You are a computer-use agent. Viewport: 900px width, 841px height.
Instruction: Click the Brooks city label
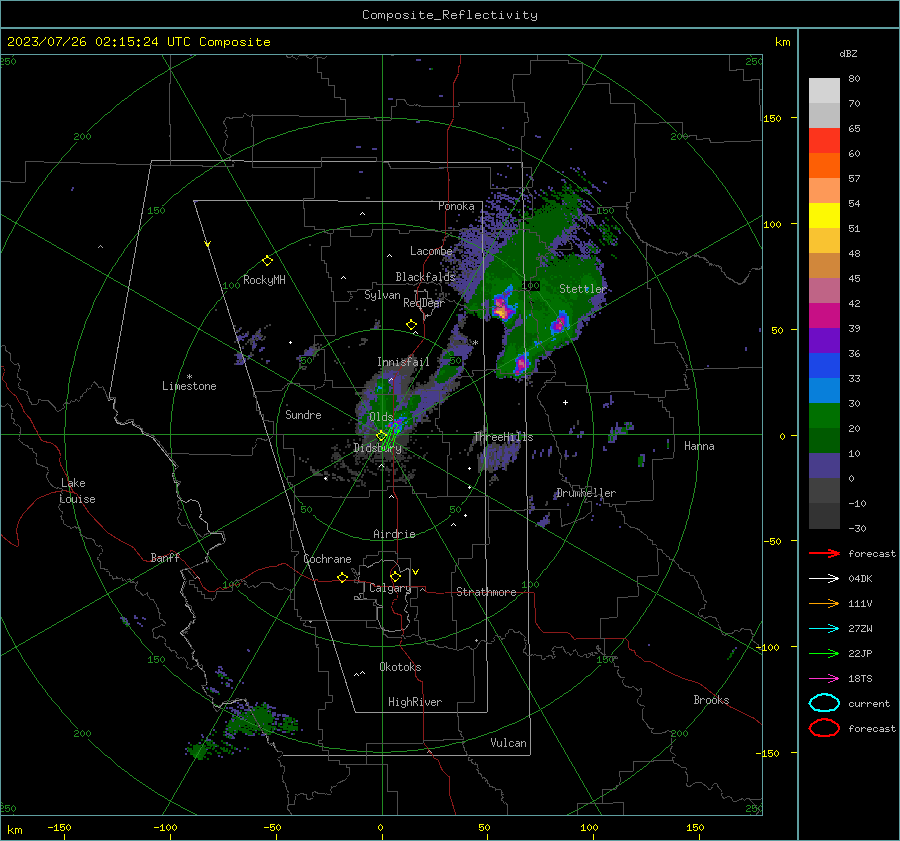(x=711, y=700)
